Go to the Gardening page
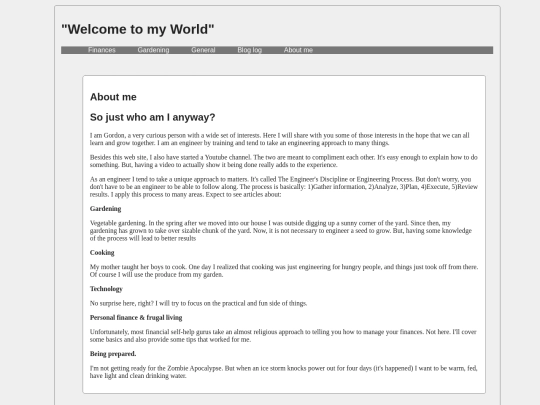 click(x=153, y=50)
